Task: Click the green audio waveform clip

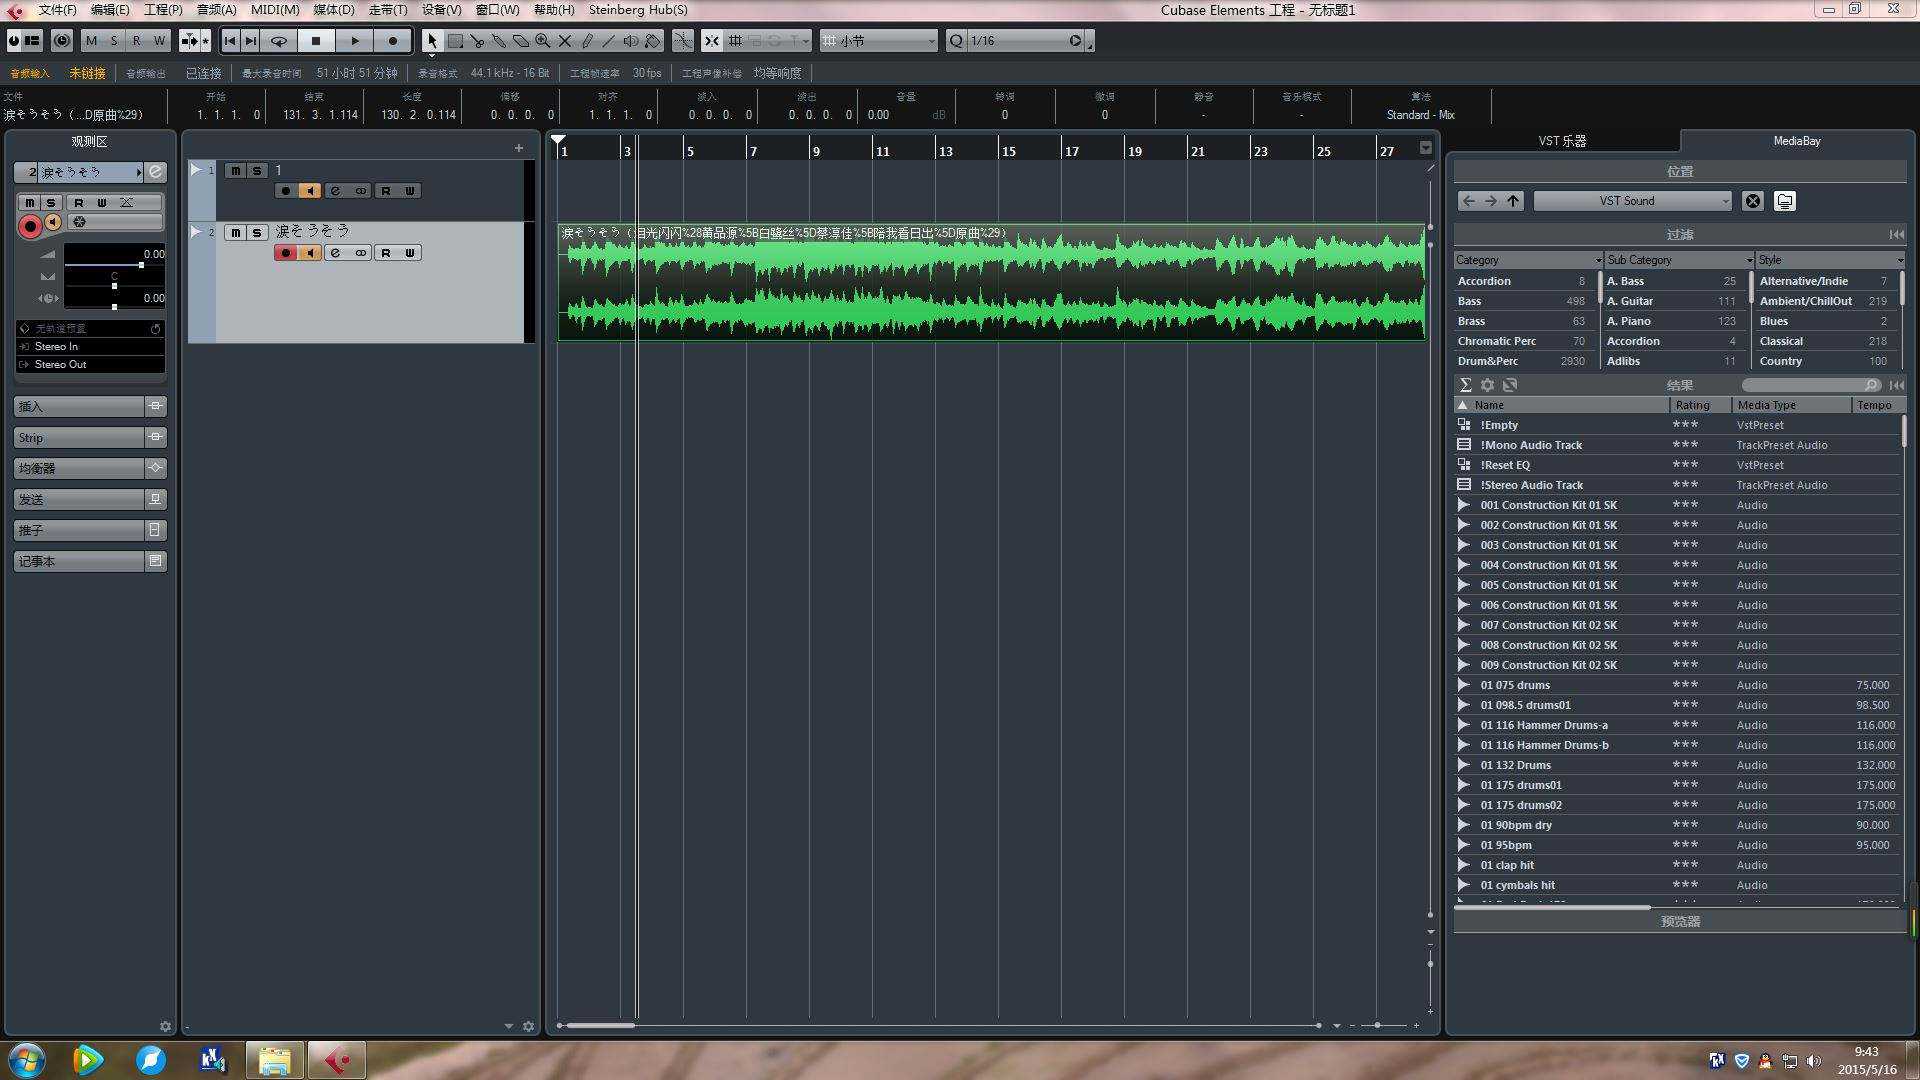Action: pyautogui.click(x=990, y=285)
